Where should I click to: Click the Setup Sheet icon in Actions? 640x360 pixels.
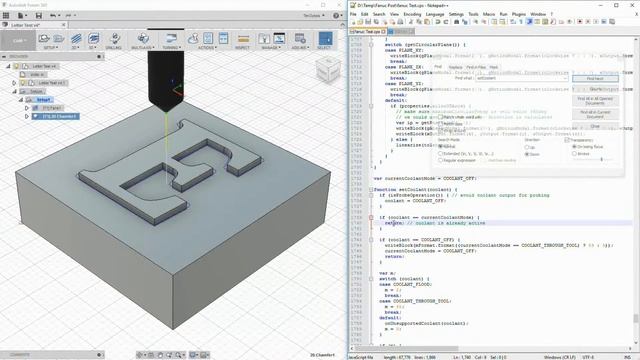(x=223, y=38)
